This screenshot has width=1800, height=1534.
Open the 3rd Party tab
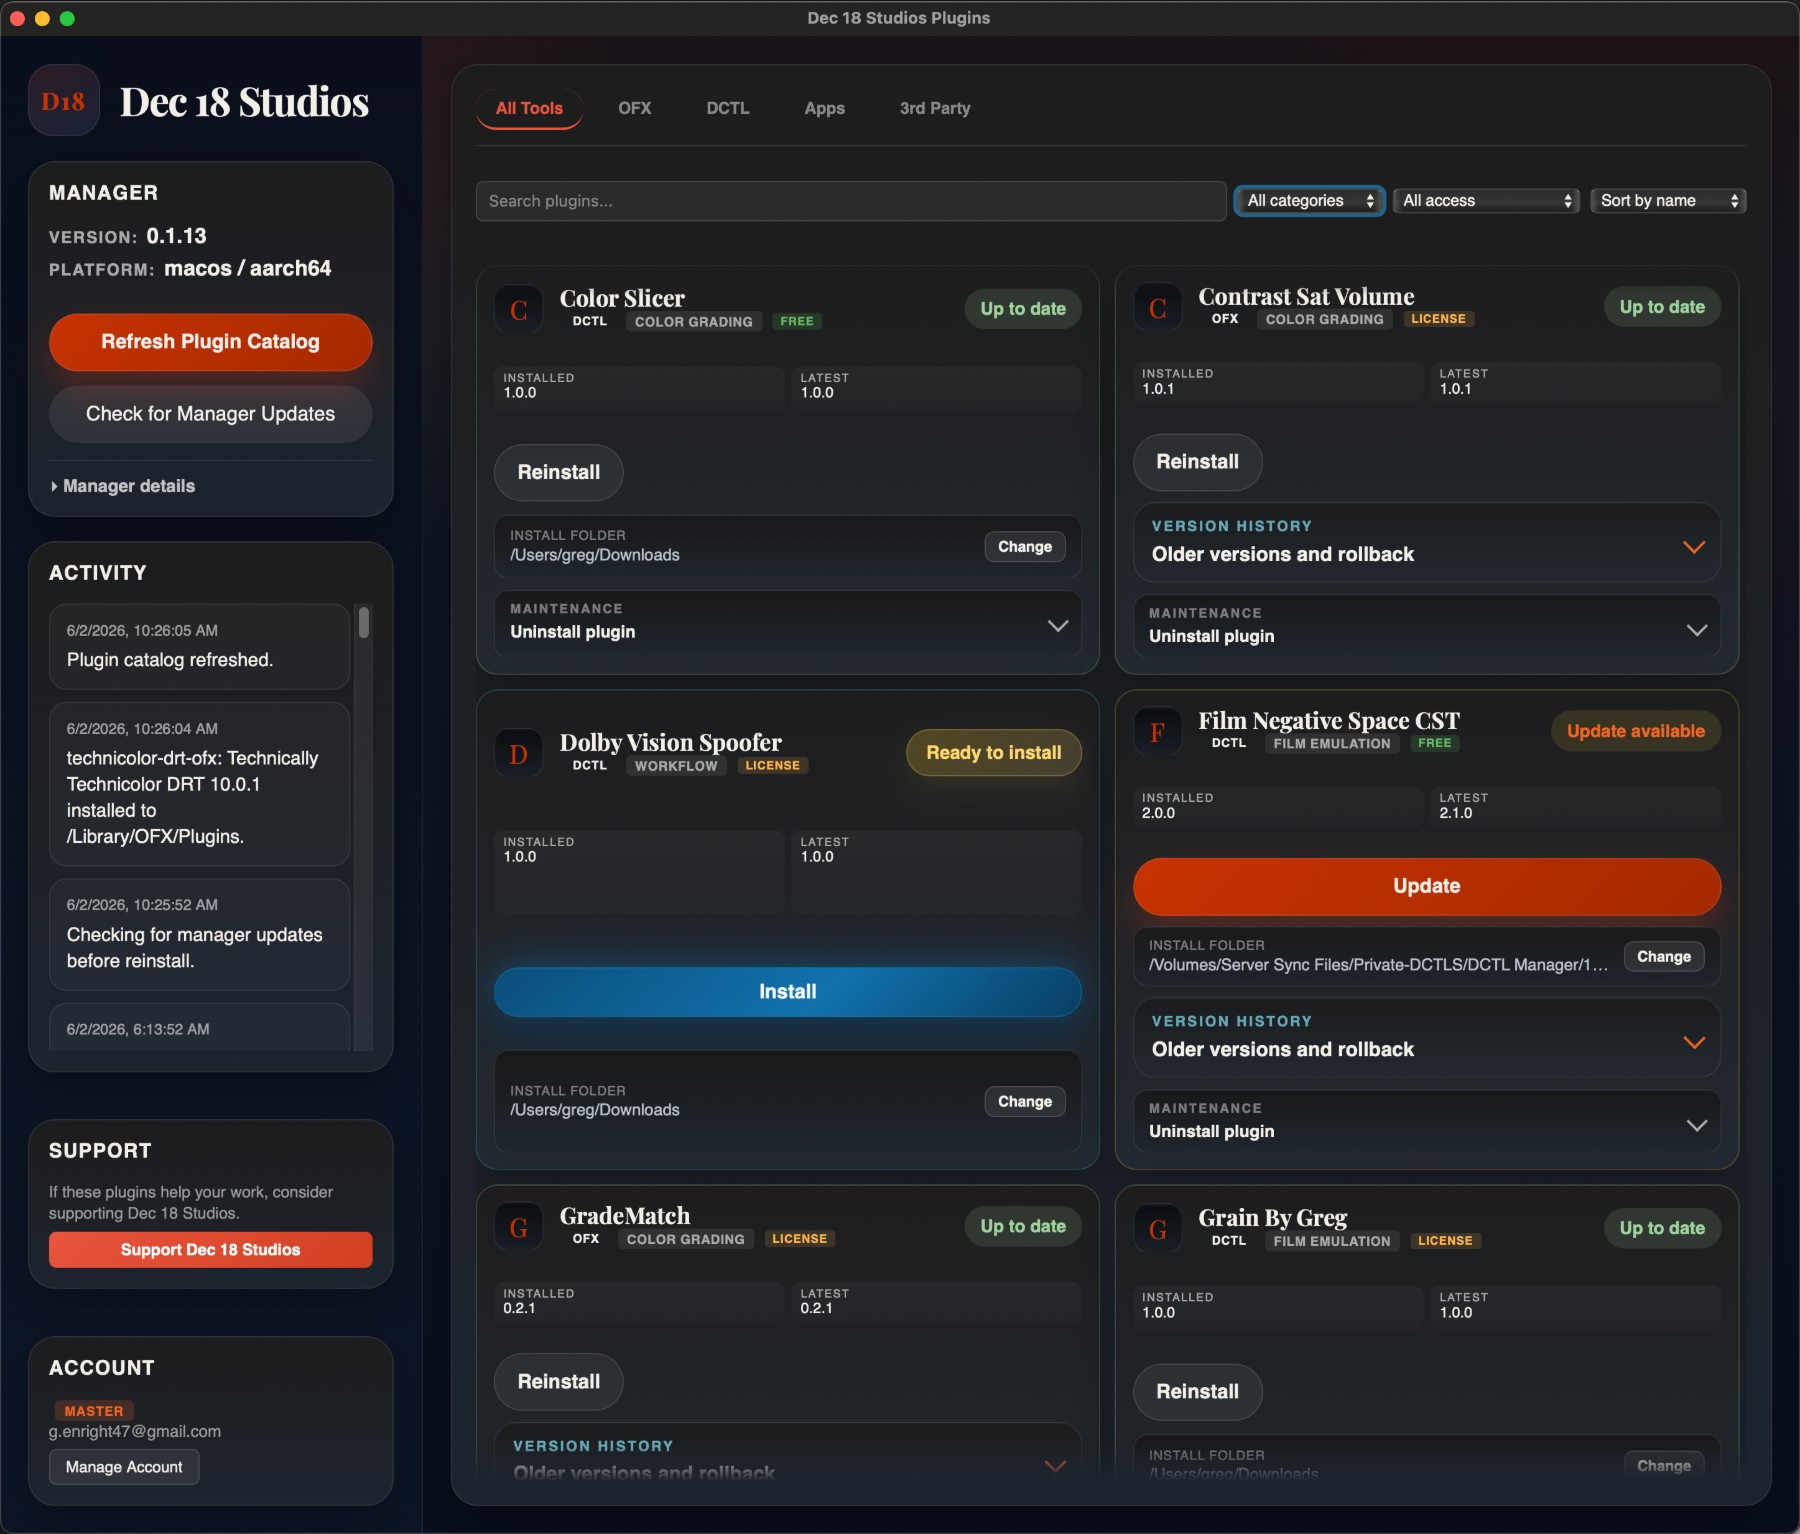(934, 108)
